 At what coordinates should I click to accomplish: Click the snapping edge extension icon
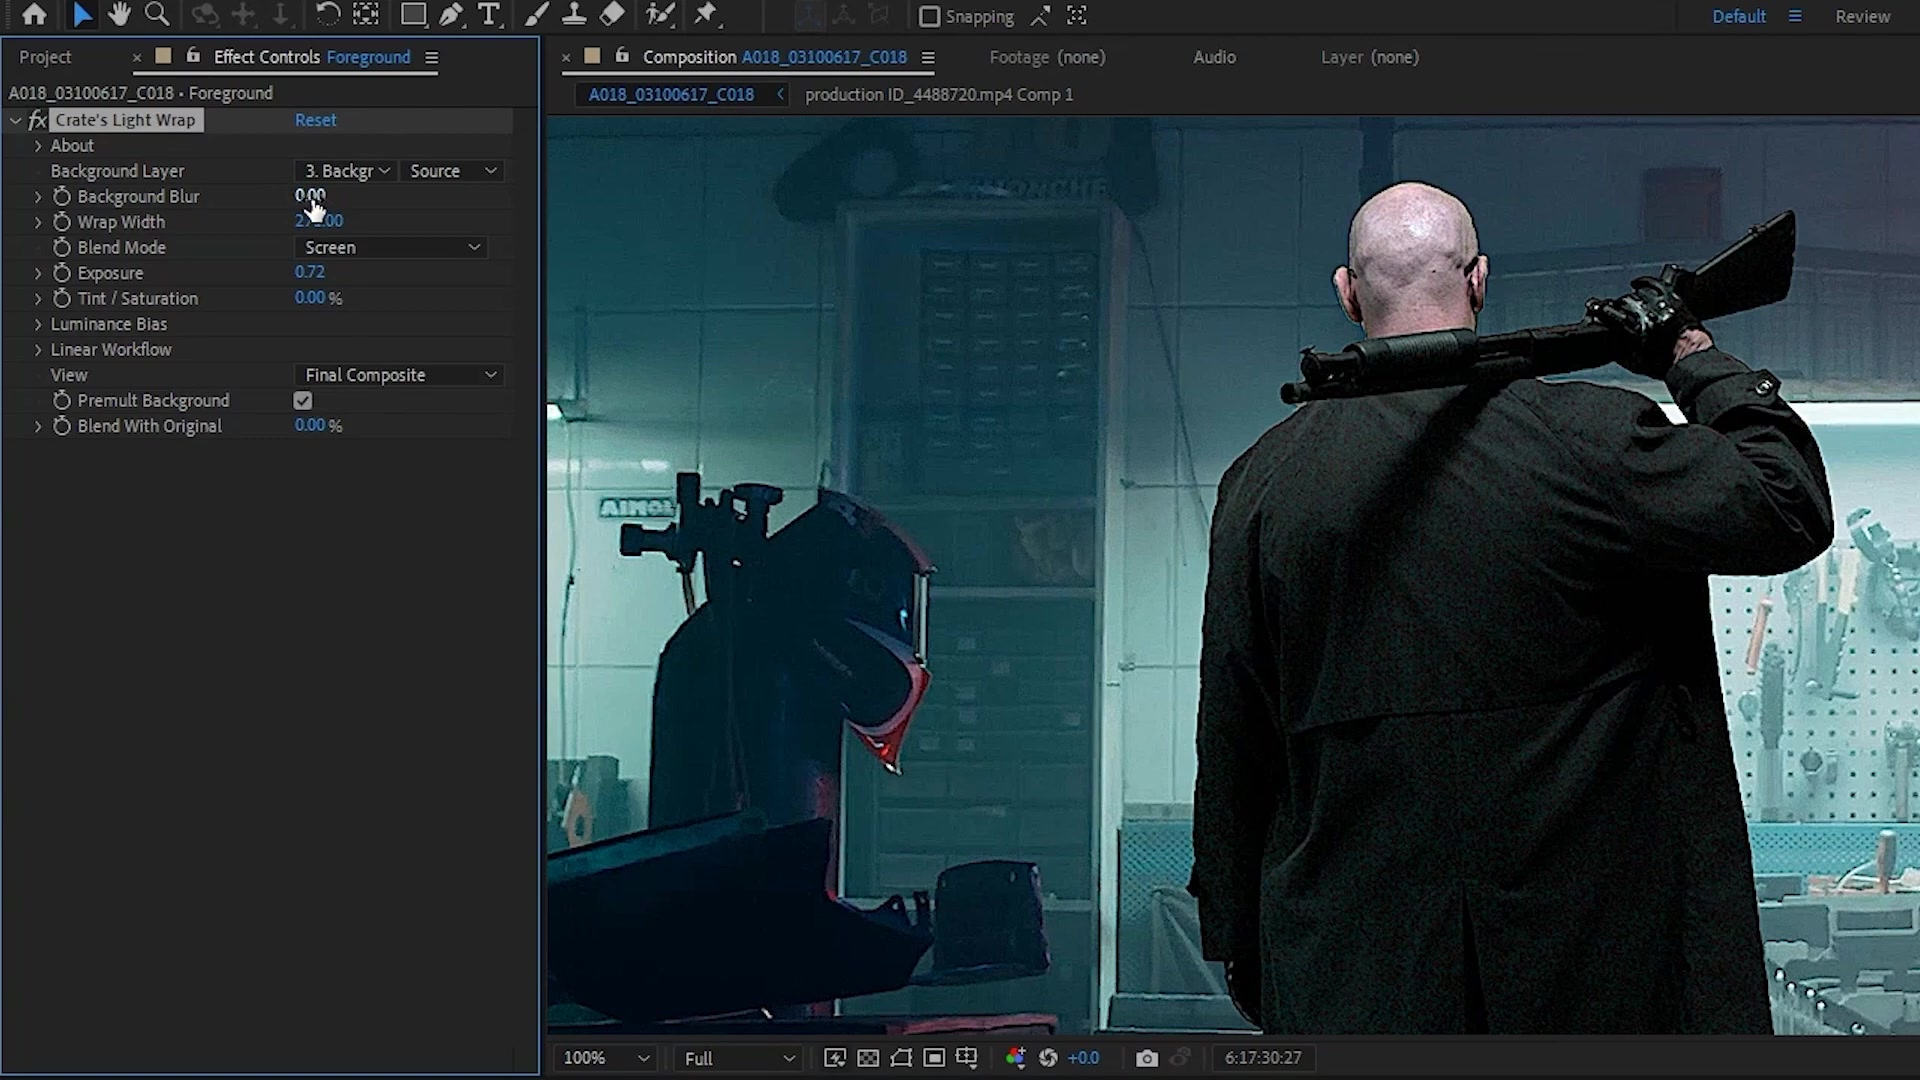click(1041, 16)
